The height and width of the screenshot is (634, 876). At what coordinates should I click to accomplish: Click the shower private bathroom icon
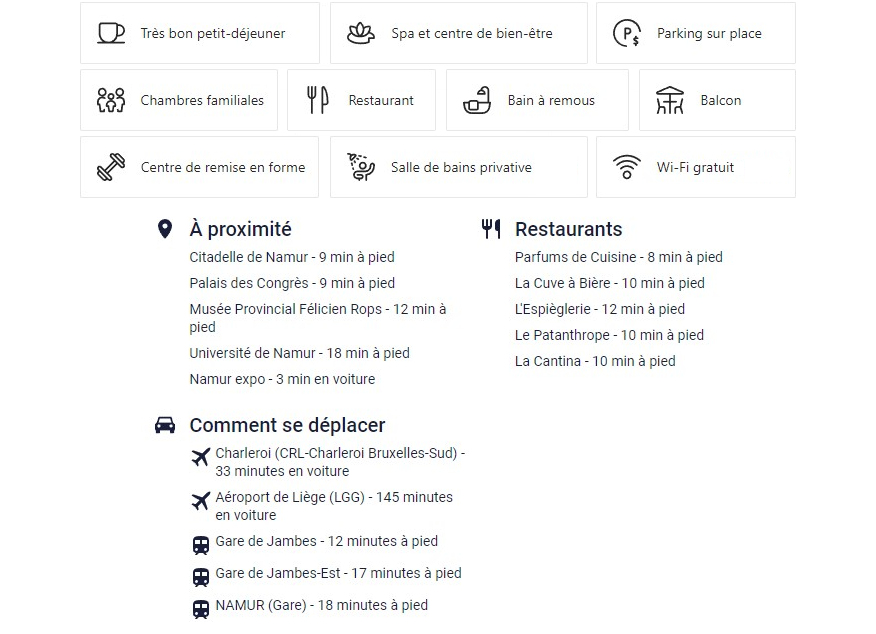coord(361,167)
